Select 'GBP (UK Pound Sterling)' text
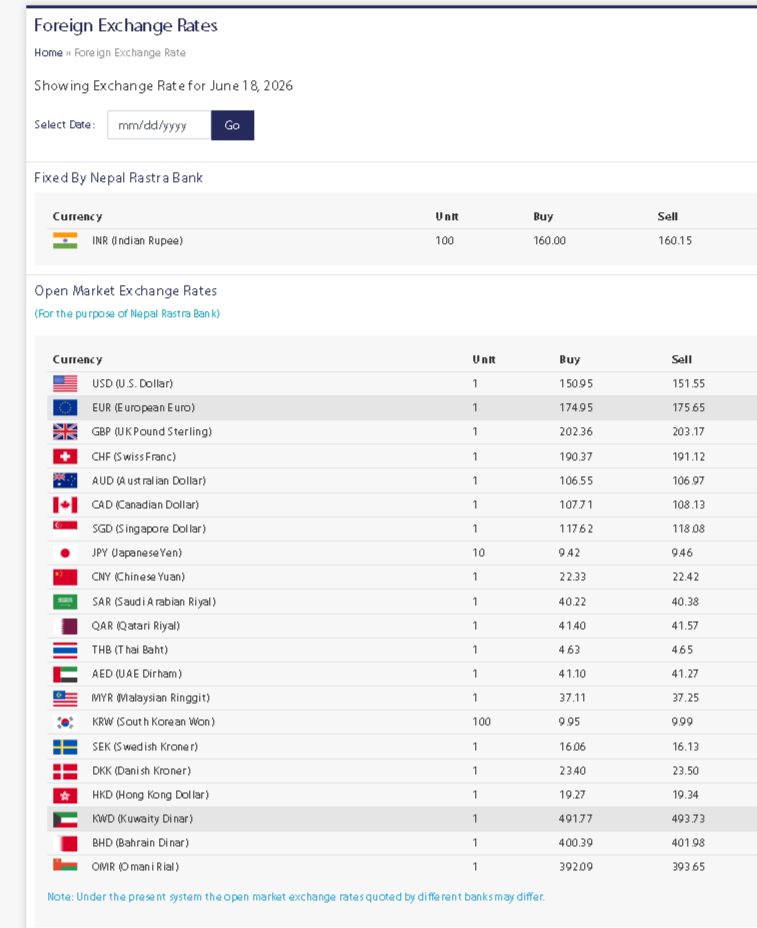757x928 pixels. 152,431
